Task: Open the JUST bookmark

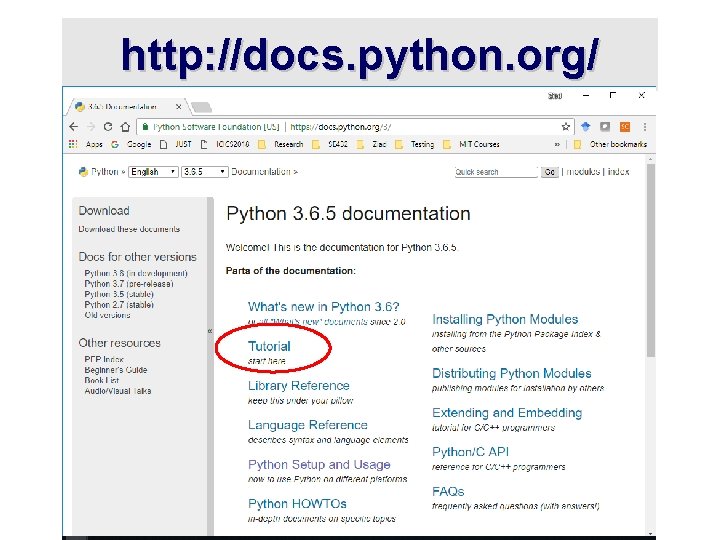Action: (x=176, y=144)
